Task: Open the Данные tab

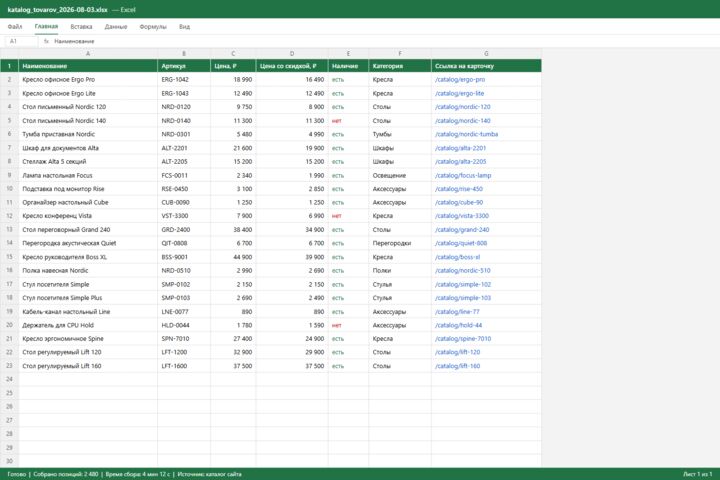Action: point(116,27)
